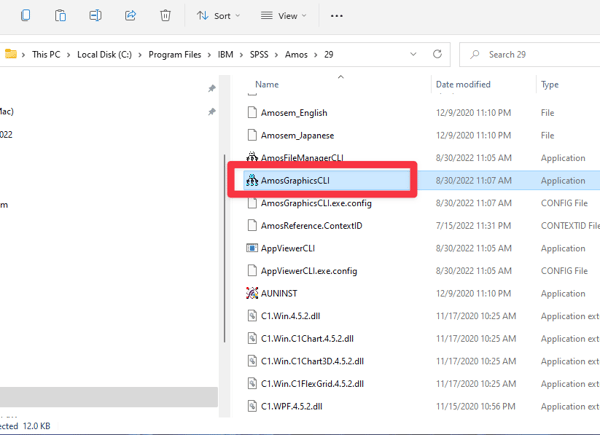The height and width of the screenshot is (435, 600).
Task: Click the Paste toolbar icon
Action: pyautogui.click(x=60, y=16)
